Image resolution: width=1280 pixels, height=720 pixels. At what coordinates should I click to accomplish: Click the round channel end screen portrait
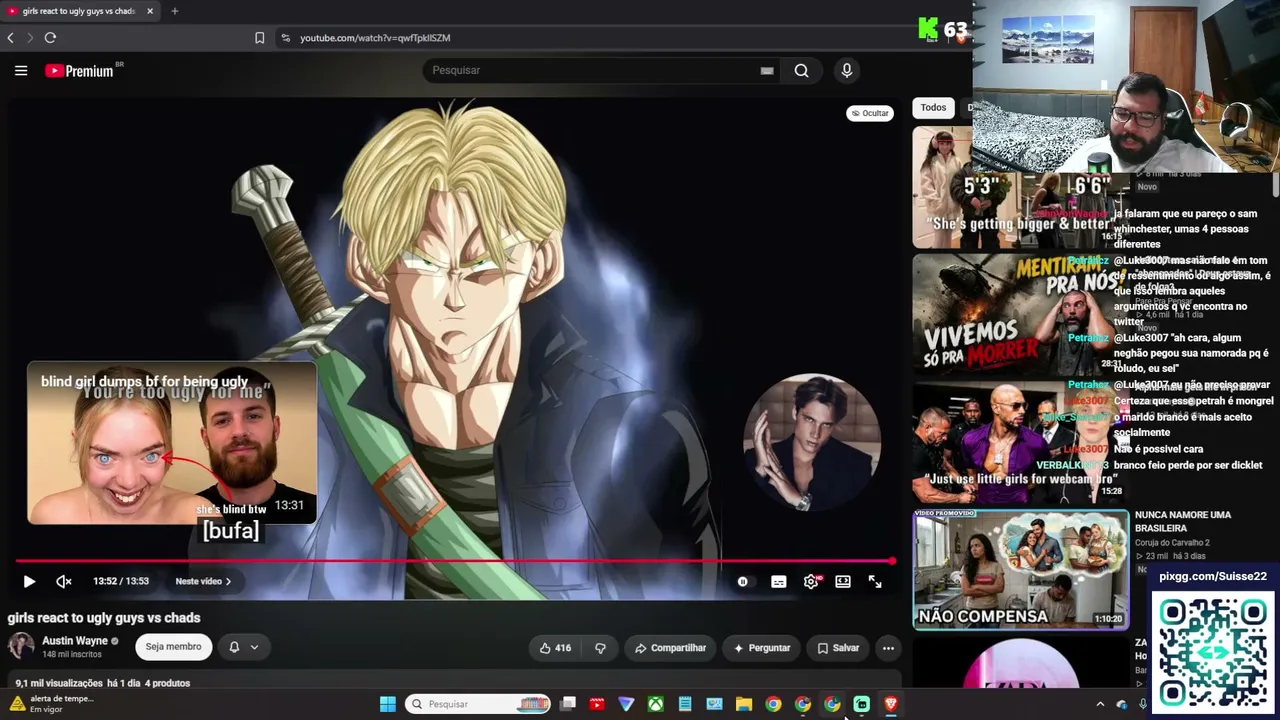[x=812, y=443]
